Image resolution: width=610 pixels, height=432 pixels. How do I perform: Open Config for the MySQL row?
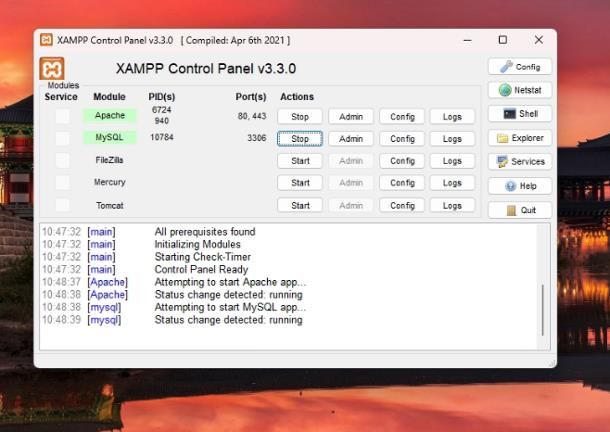pos(402,139)
